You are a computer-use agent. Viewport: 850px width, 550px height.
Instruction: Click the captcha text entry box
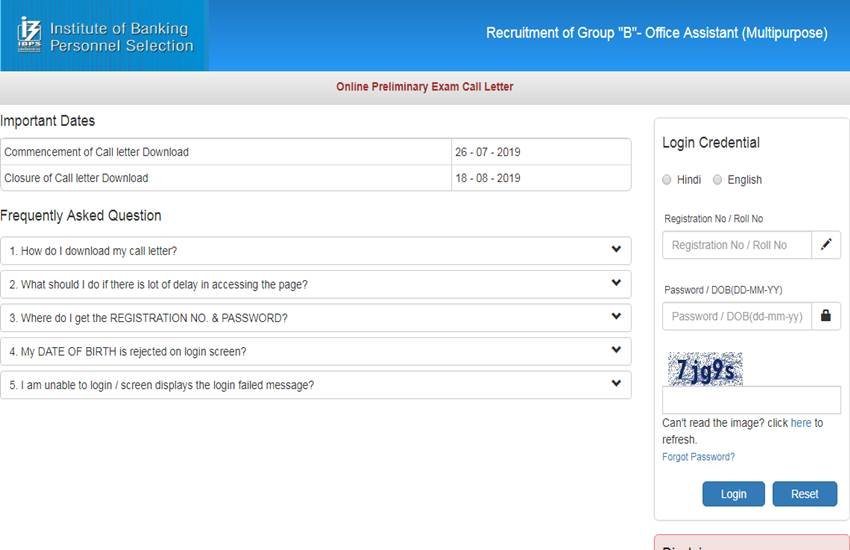pos(751,400)
